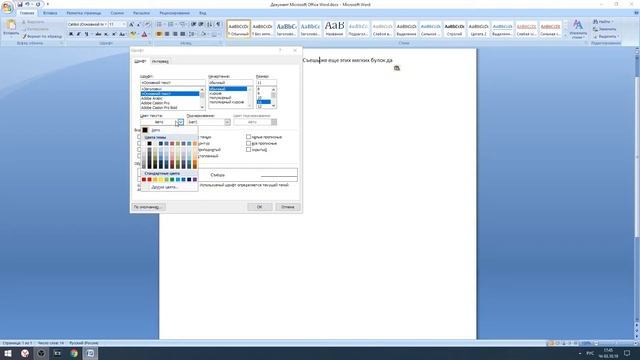Open the ribbon font name dropdown
The image size is (640, 360).
(105, 24)
